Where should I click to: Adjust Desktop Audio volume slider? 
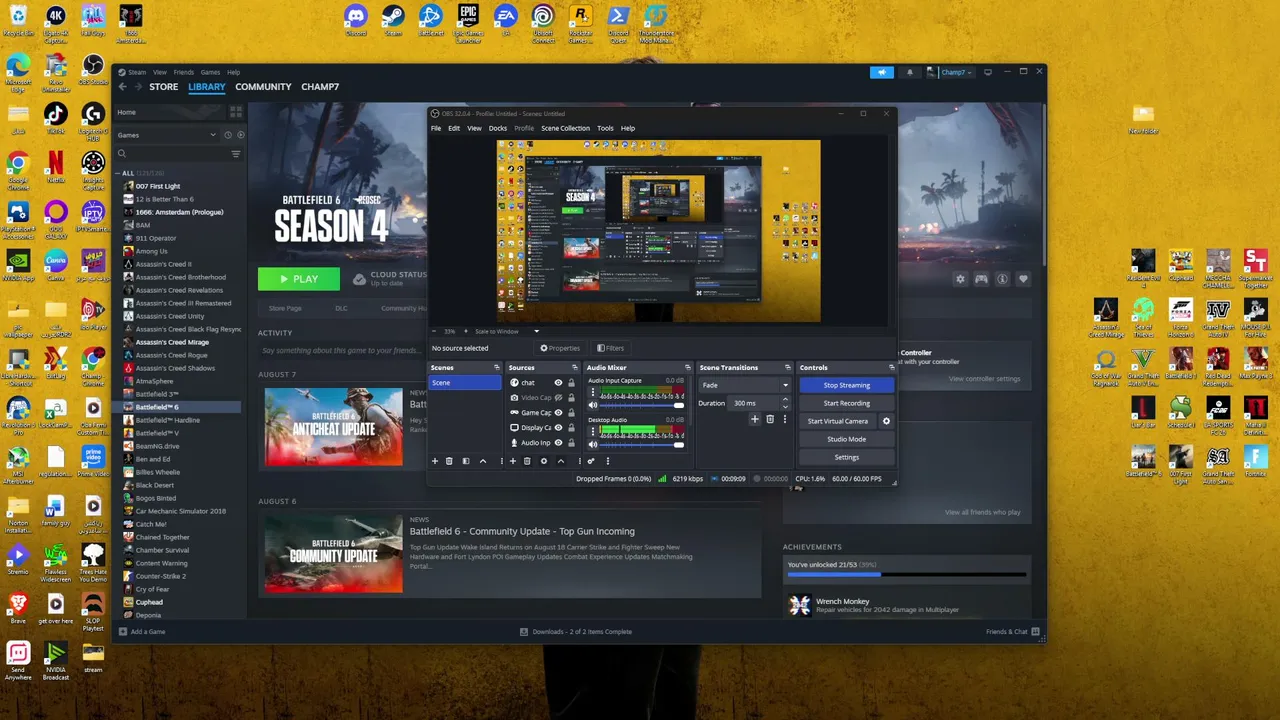pyautogui.click(x=641, y=445)
